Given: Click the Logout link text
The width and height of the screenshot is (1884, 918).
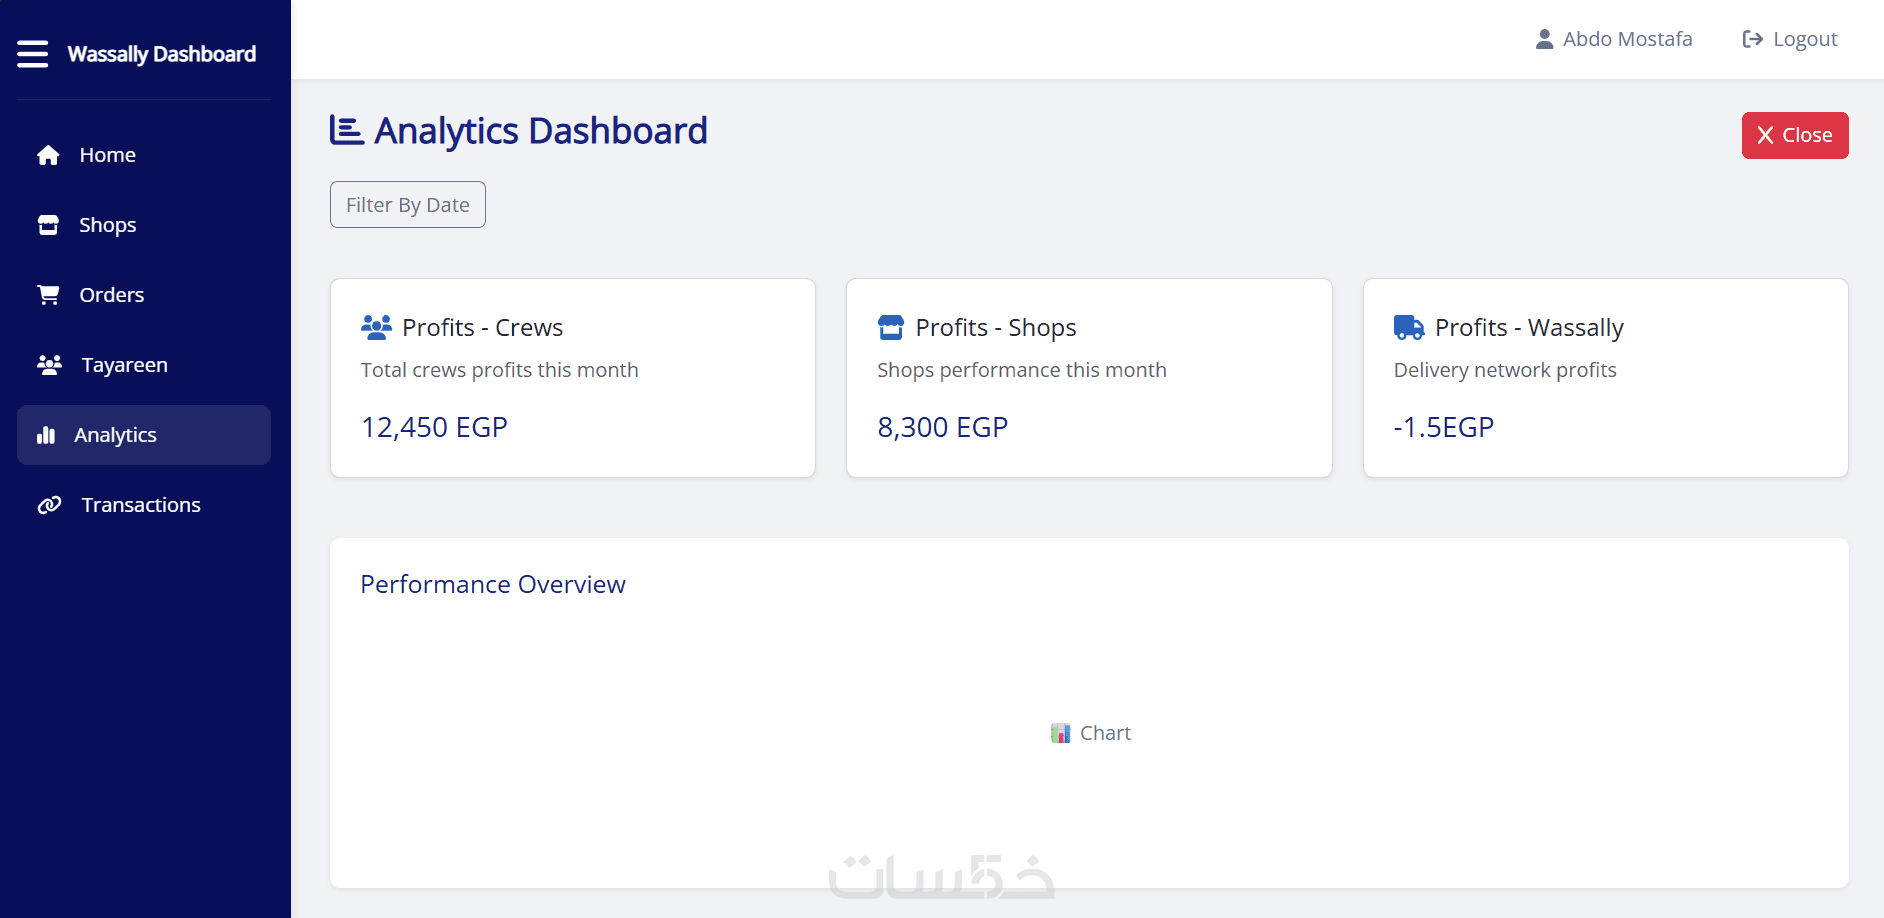Looking at the screenshot, I should (1805, 39).
